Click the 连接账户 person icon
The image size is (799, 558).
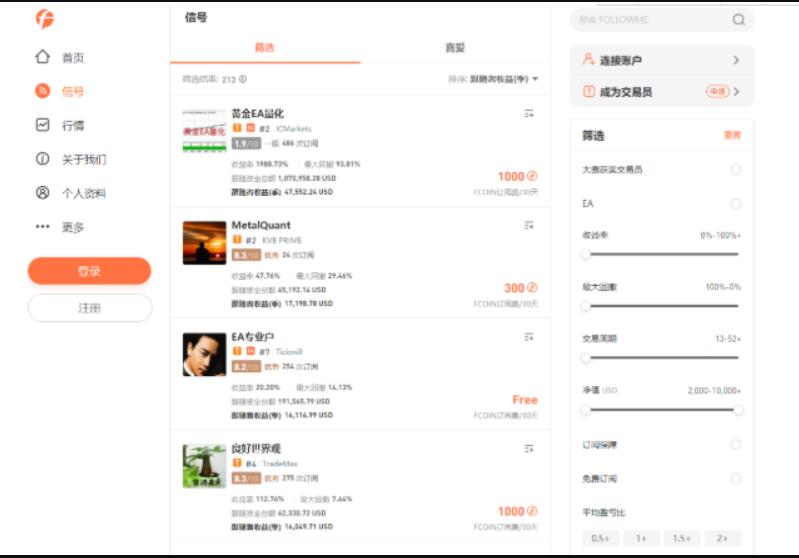tap(589, 60)
